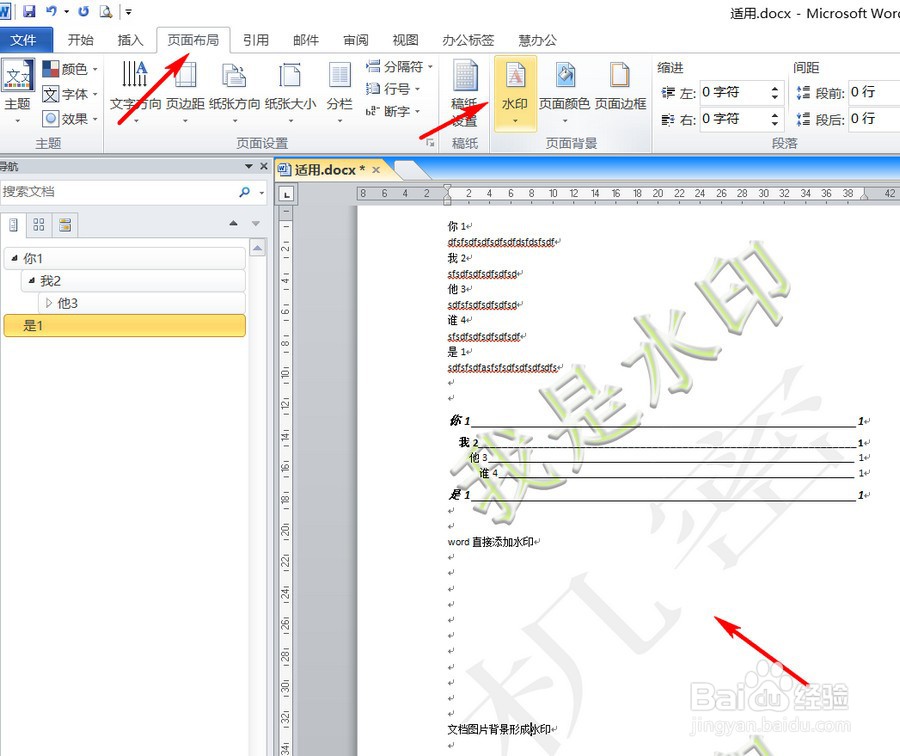900x756 pixels.
Task: Close the navigation pane
Action: (264, 166)
